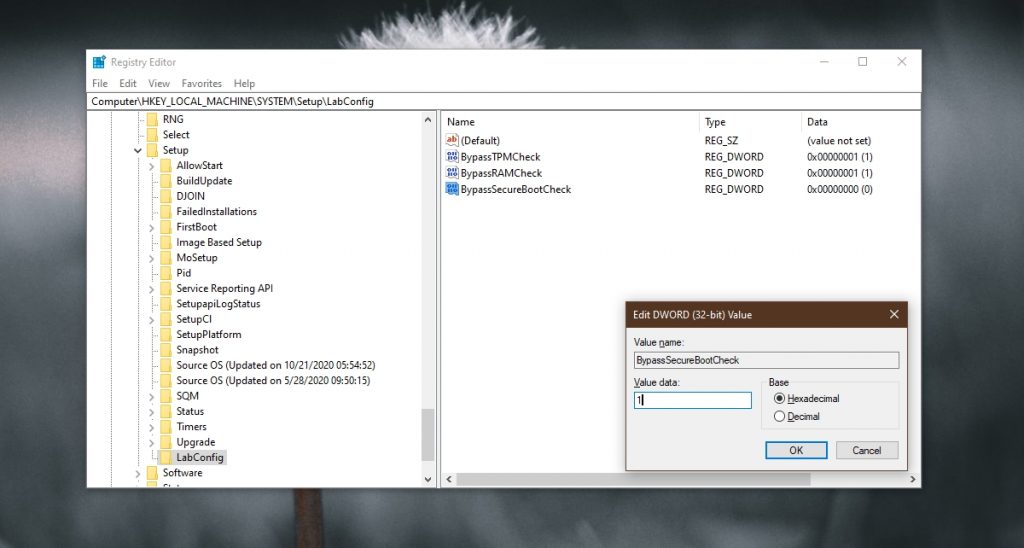This screenshot has height=548, width=1024.
Task: Open the Favorites menu
Action: 201,84
